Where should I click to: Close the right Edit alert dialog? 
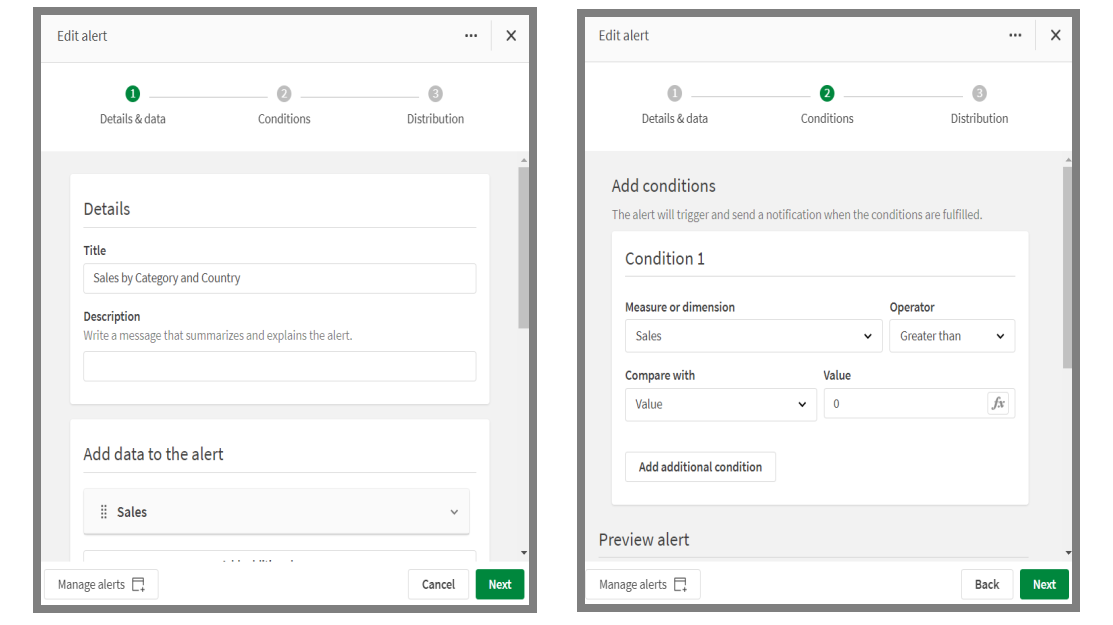coord(1056,35)
